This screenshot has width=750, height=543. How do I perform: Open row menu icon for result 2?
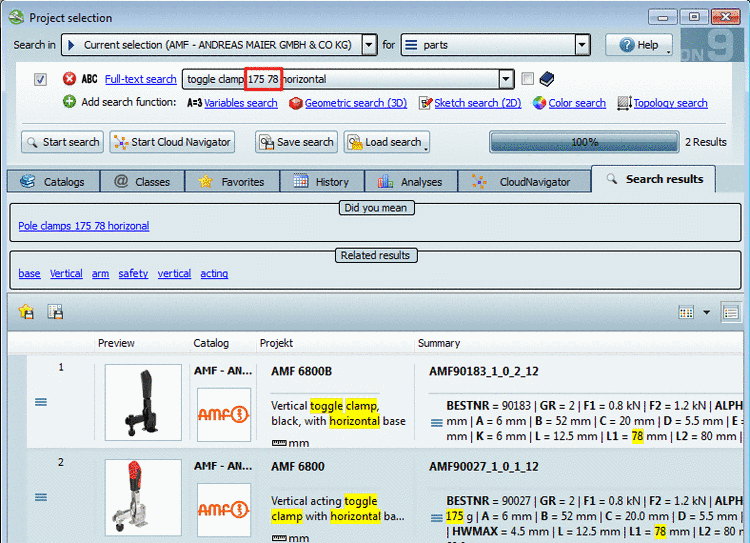click(x=41, y=497)
